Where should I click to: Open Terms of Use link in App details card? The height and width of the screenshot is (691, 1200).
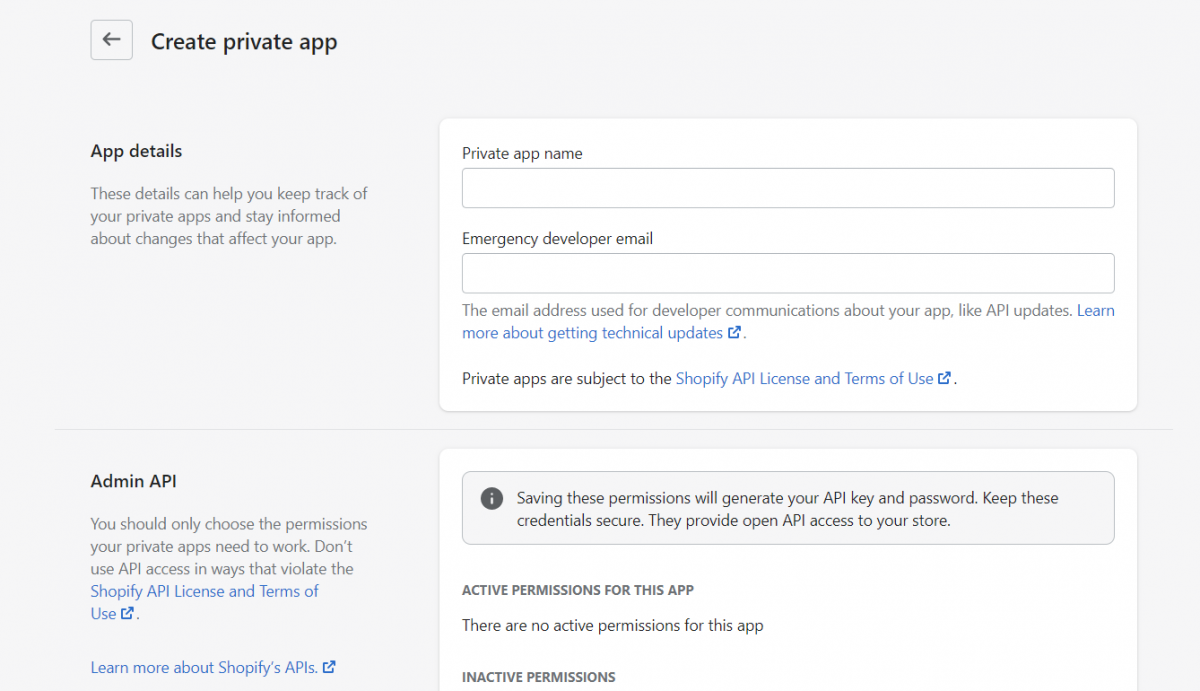(x=804, y=379)
